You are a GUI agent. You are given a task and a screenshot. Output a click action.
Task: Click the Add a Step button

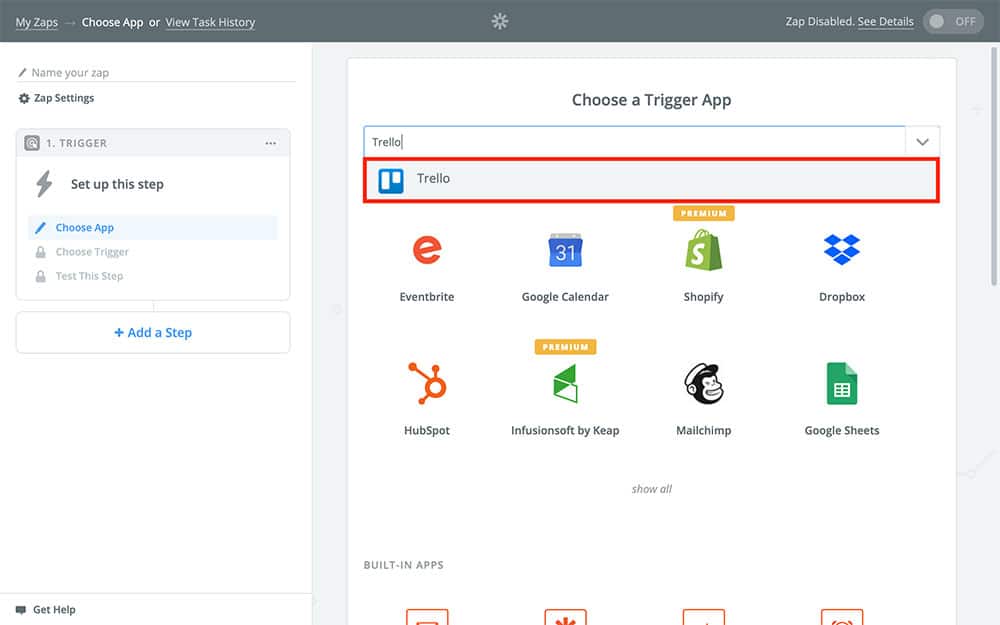[153, 333]
